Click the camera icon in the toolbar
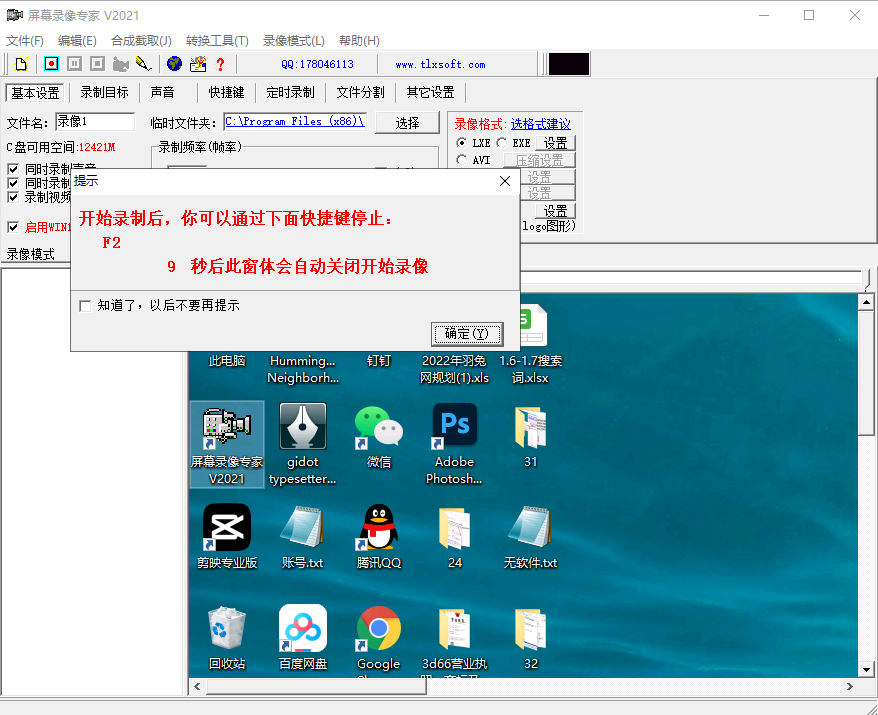Viewport: 878px width, 715px height. [121, 64]
